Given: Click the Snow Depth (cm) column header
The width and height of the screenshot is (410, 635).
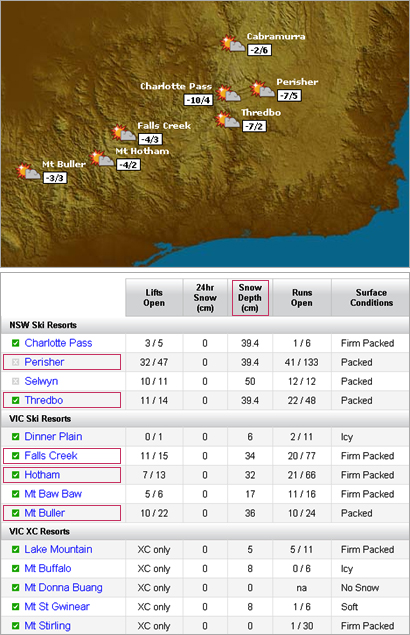Looking at the screenshot, I should pos(250,298).
